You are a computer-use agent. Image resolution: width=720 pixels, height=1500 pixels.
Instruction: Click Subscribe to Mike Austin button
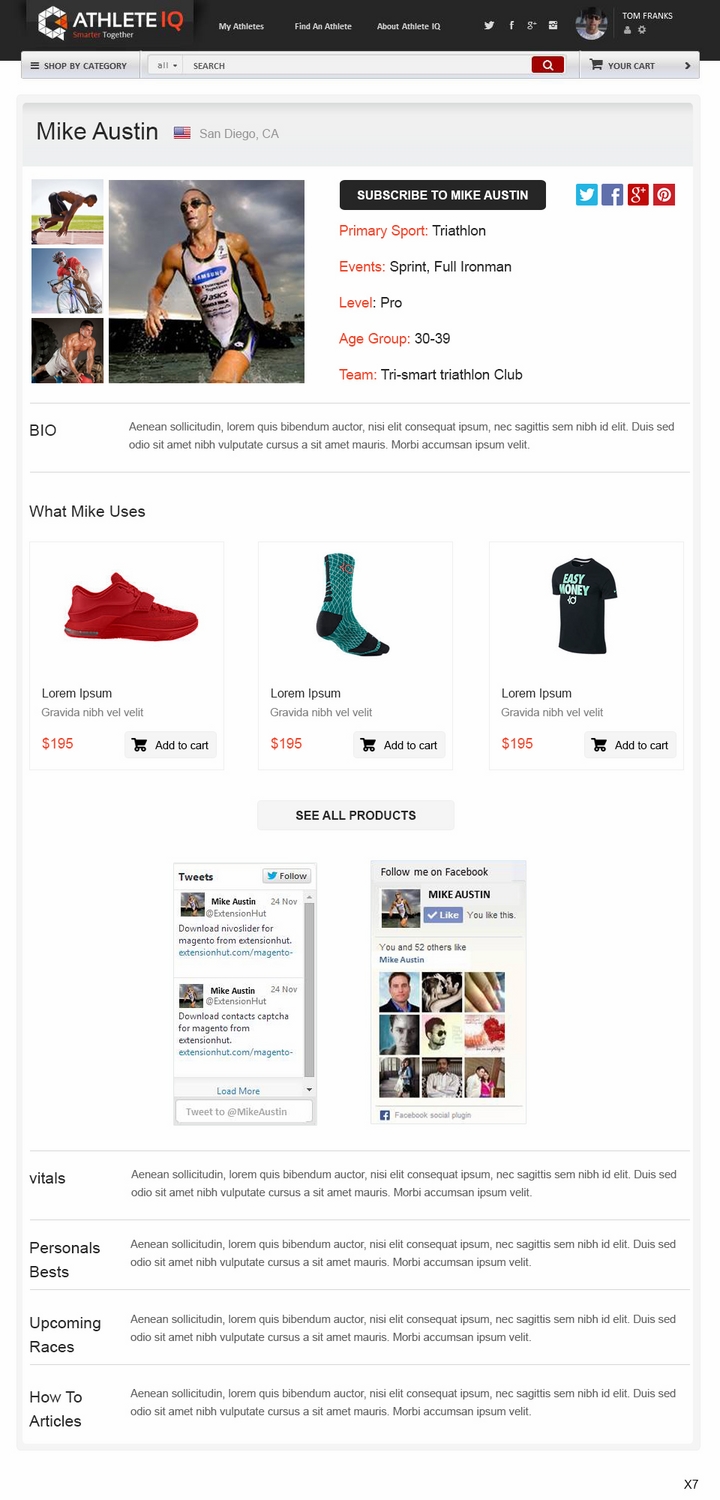pyautogui.click(x=443, y=195)
